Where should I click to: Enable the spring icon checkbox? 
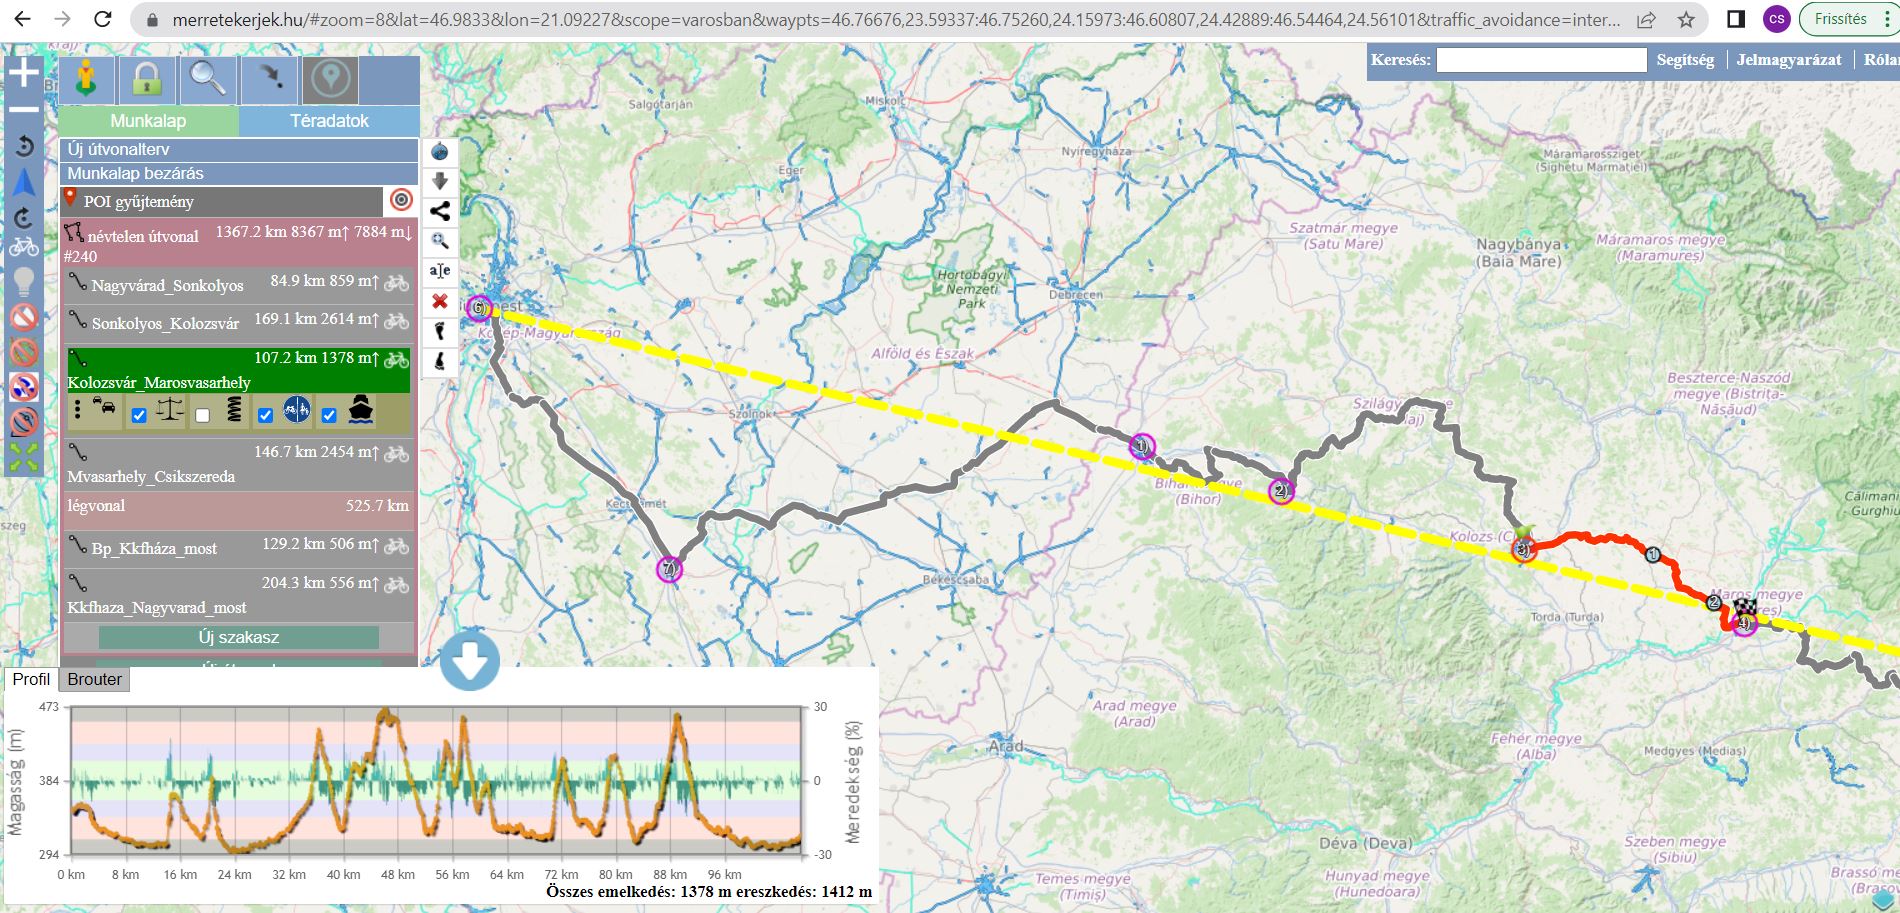(x=203, y=415)
